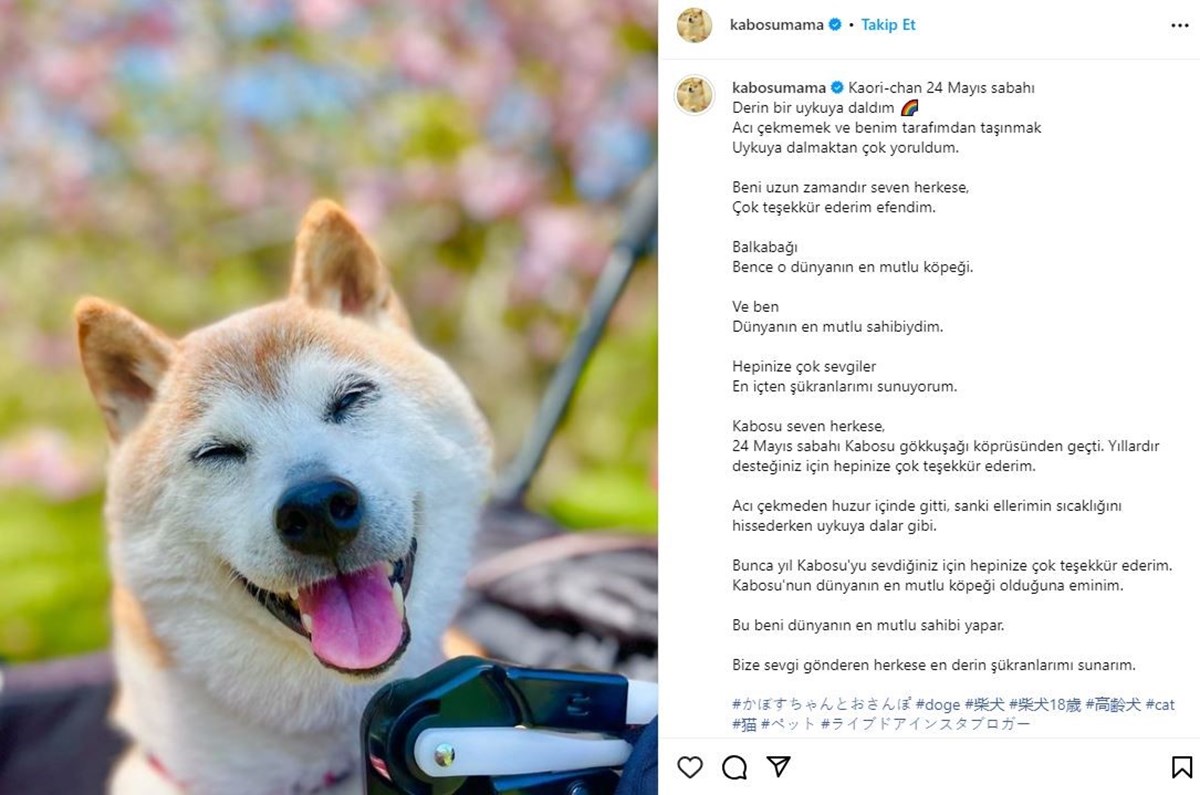Click the Shiba Inu dog photo
The image size is (1200, 795).
(x=329, y=397)
